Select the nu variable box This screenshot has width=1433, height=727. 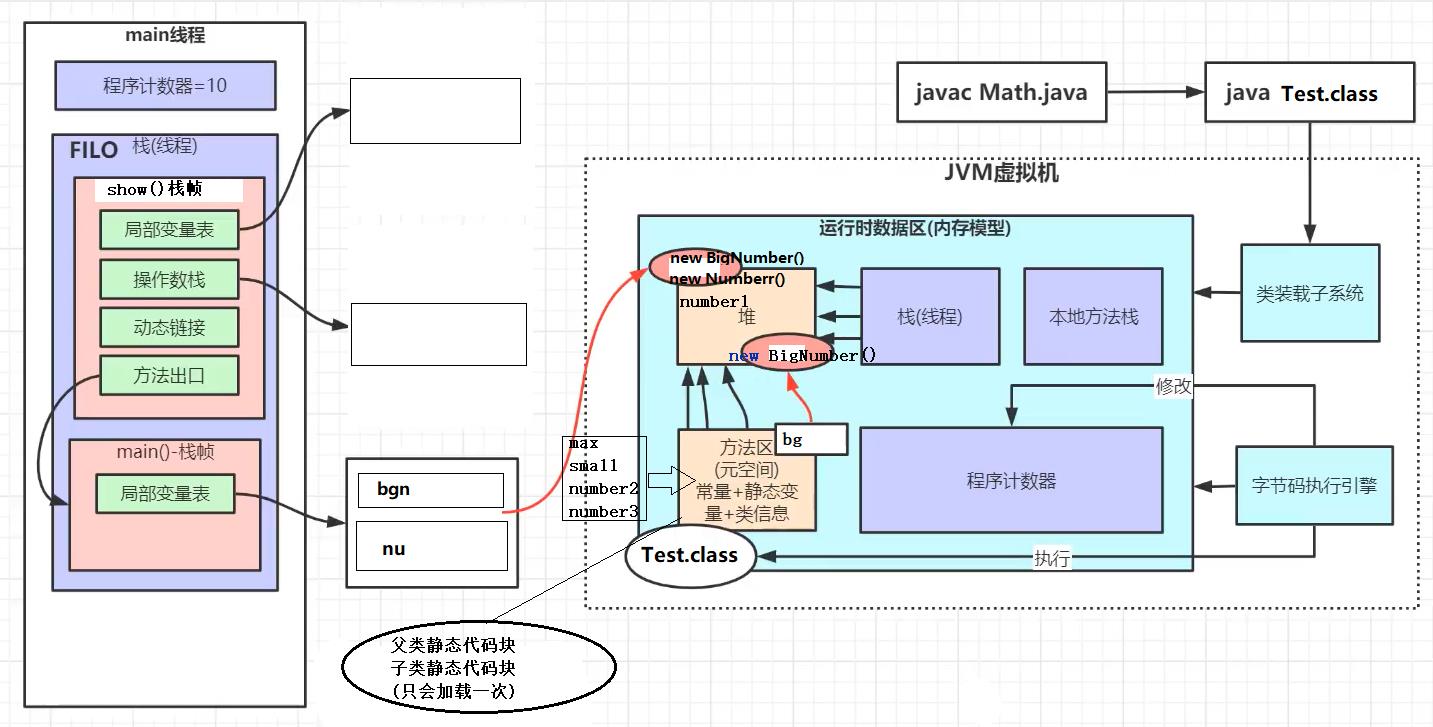click(432, 546)
